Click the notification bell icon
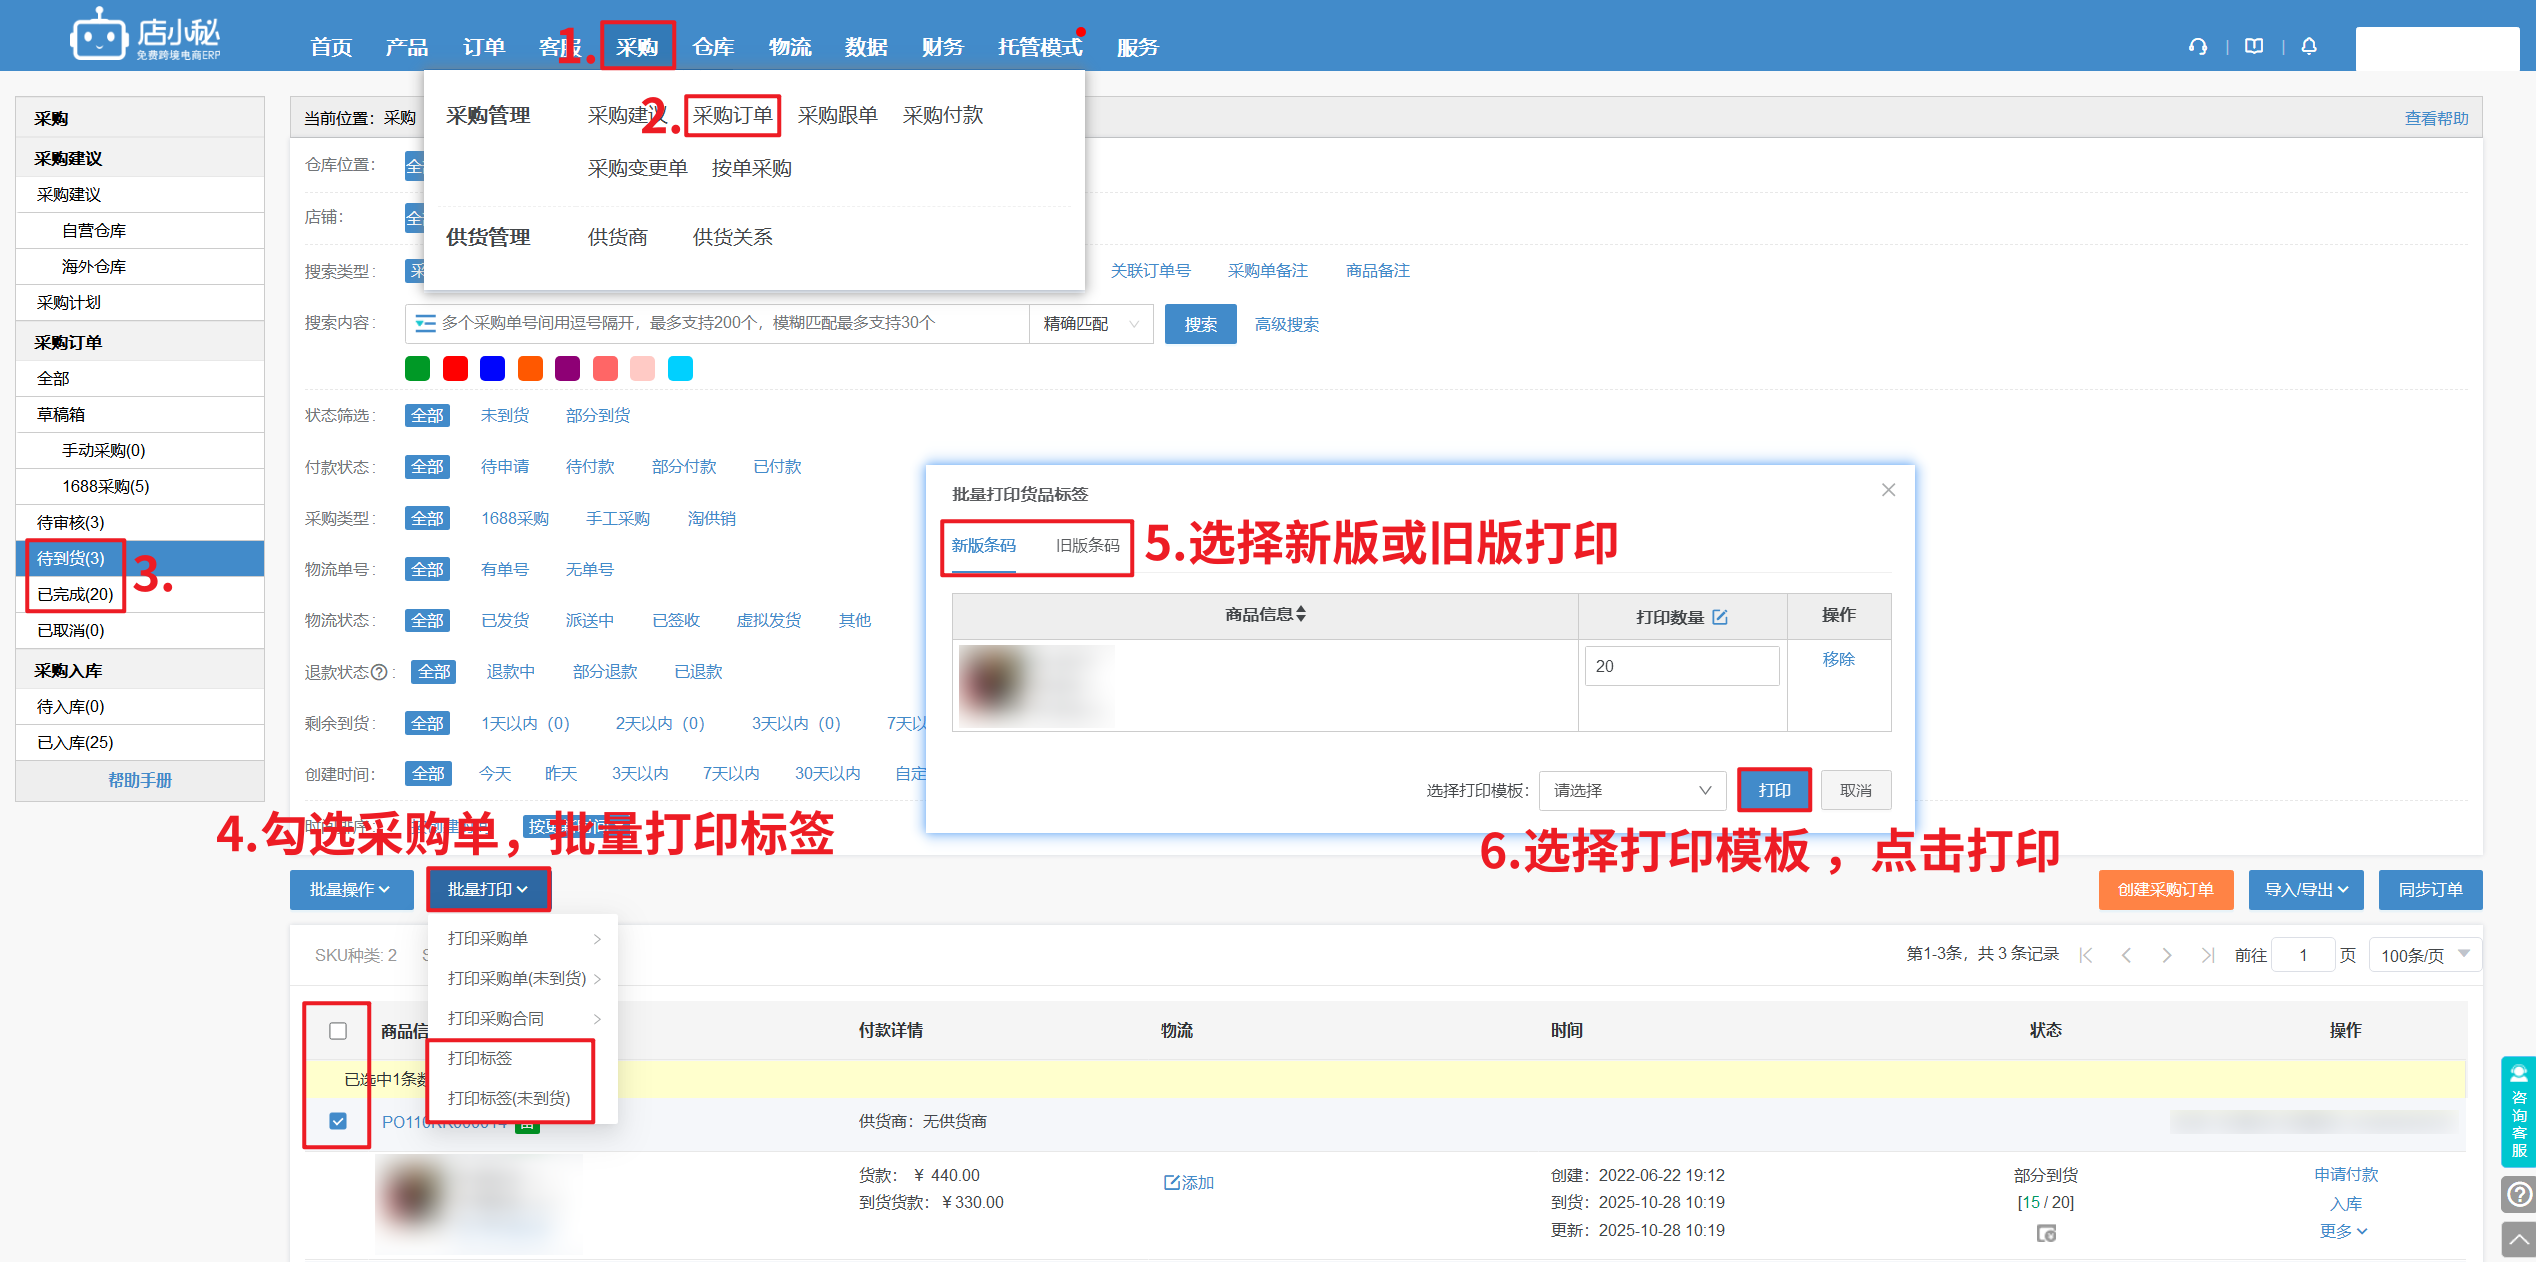The height and width of the screenshot is (1262, 2536). [2309, 46]
